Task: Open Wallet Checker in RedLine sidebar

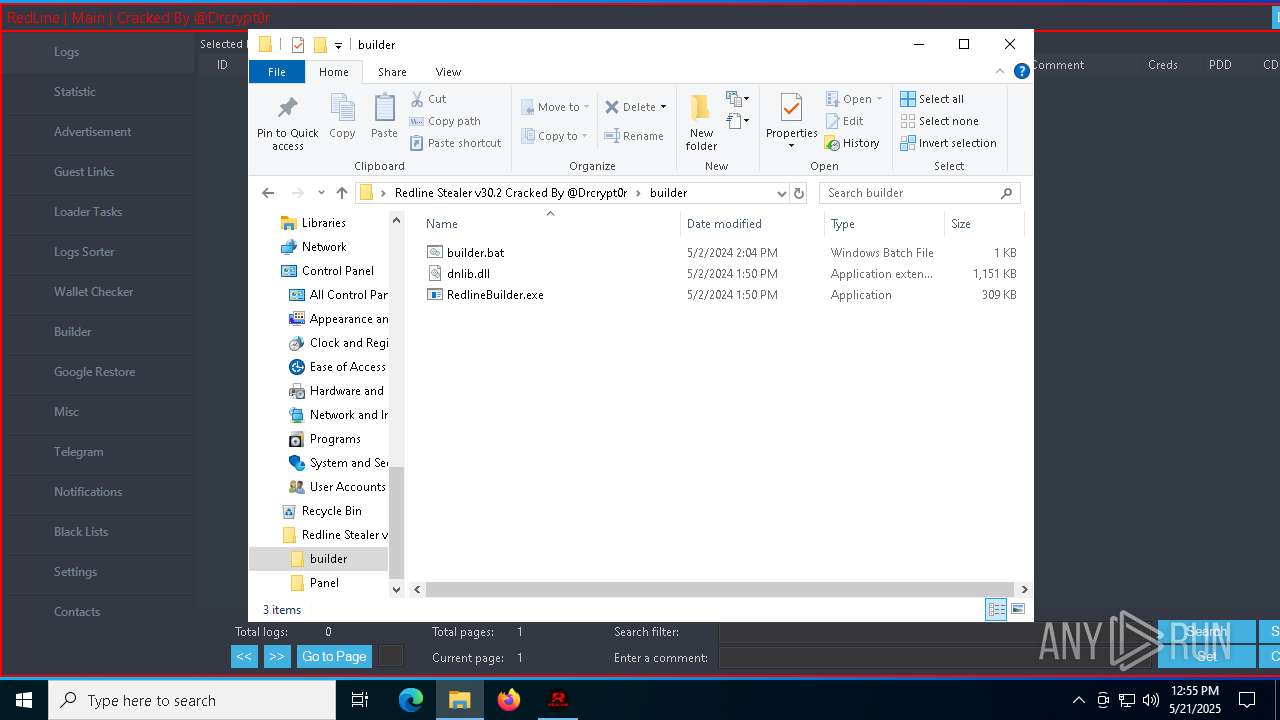Action: (93, 292)
